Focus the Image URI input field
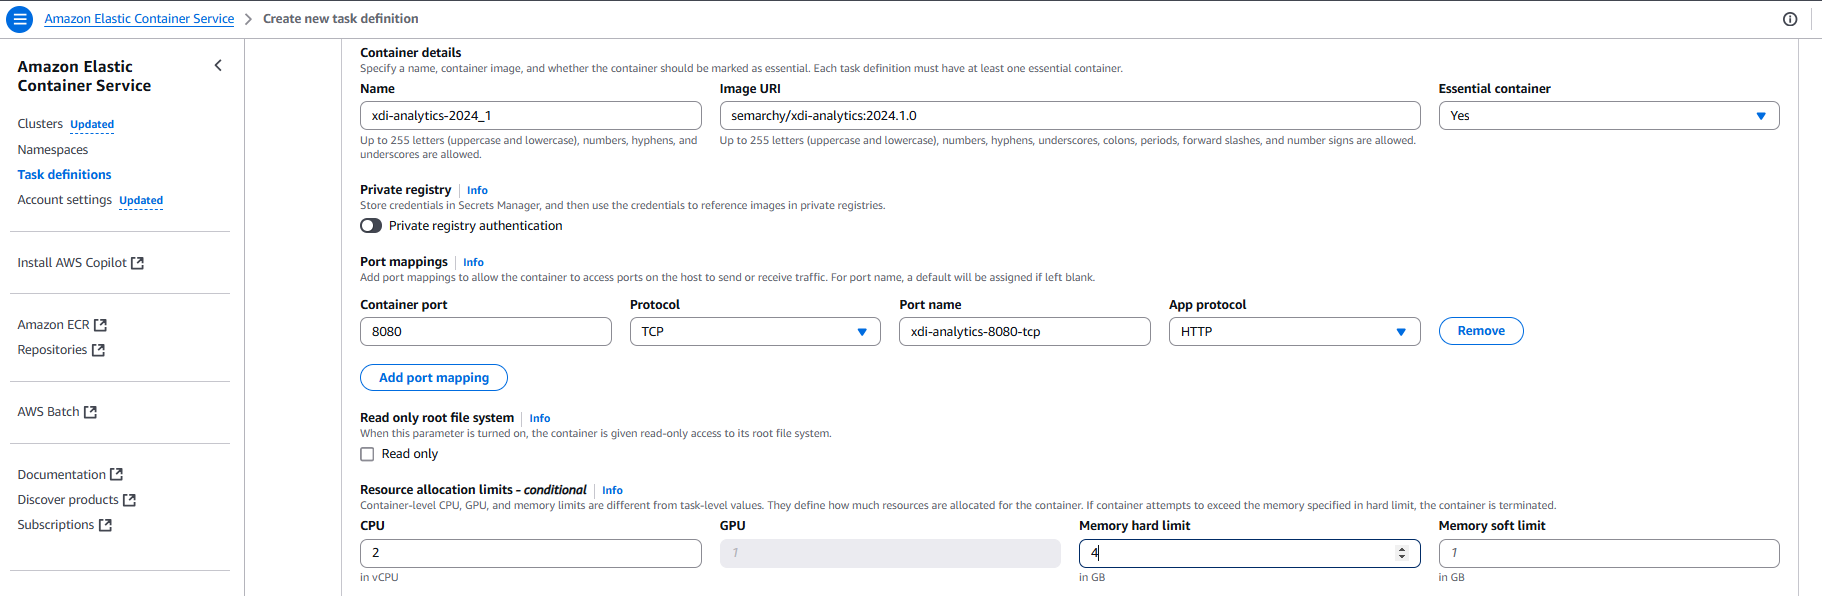Image resolution: width=1822 pixels, height=596 pixels. (1070, 116)
